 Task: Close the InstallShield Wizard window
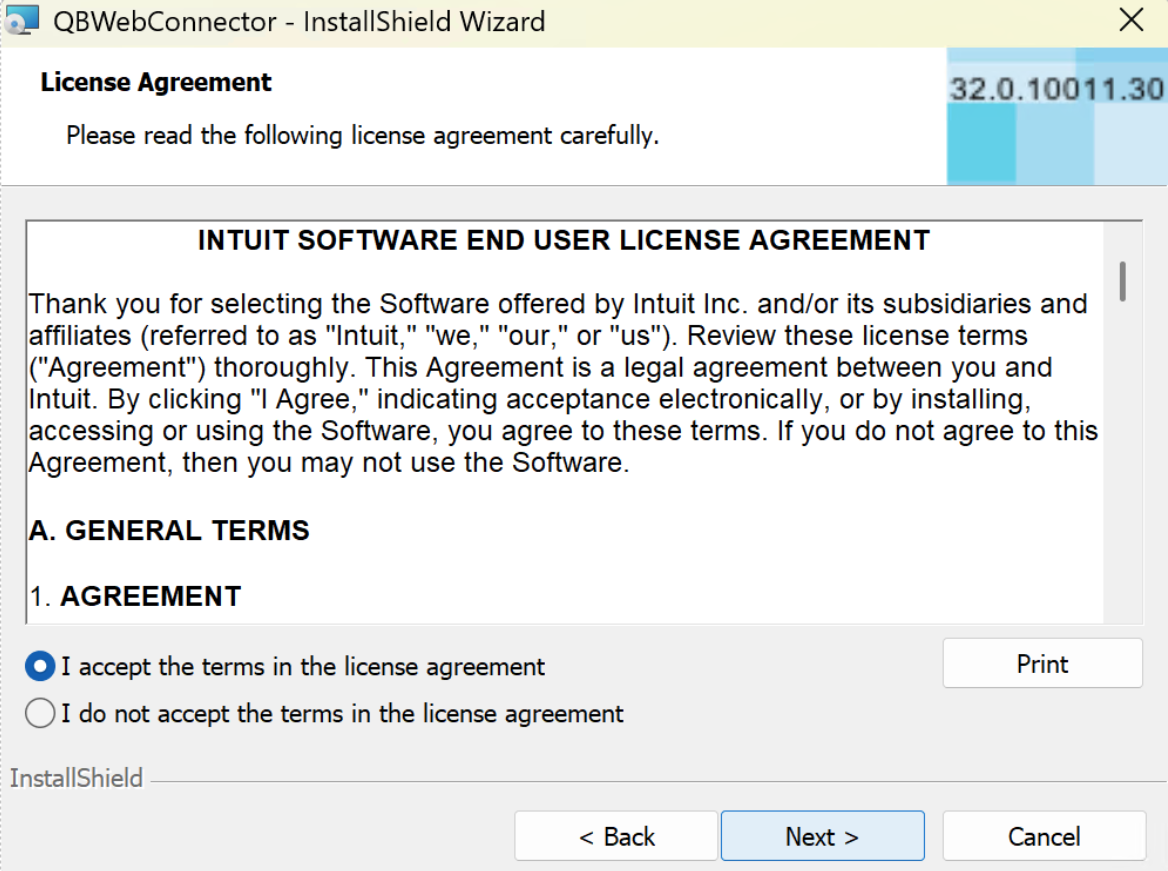click(x=1131, y=20)
